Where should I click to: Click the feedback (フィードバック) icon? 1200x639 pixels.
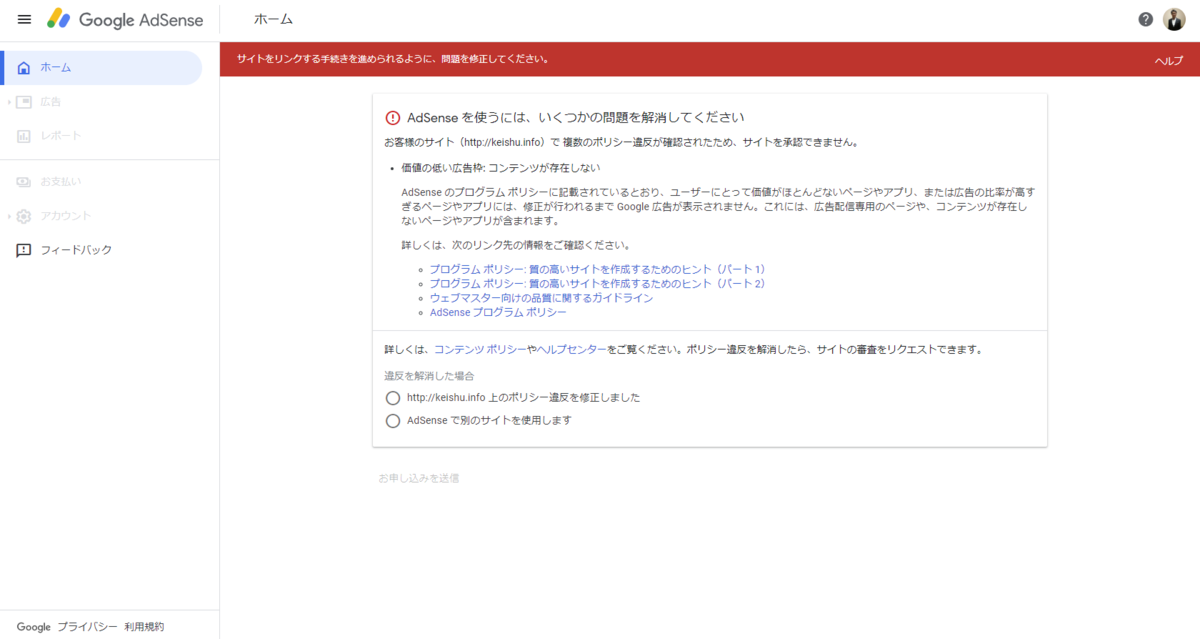(24, 250)
